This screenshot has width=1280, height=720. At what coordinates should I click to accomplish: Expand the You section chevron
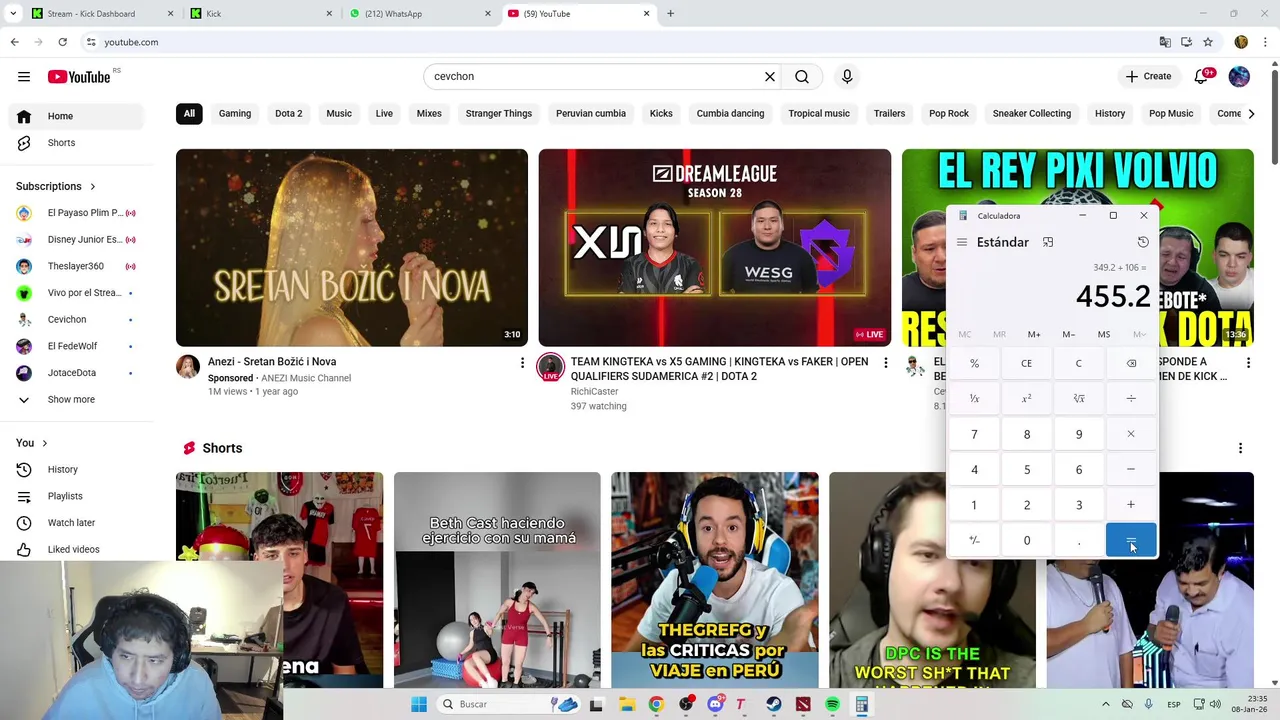click(x=44, y=443)
